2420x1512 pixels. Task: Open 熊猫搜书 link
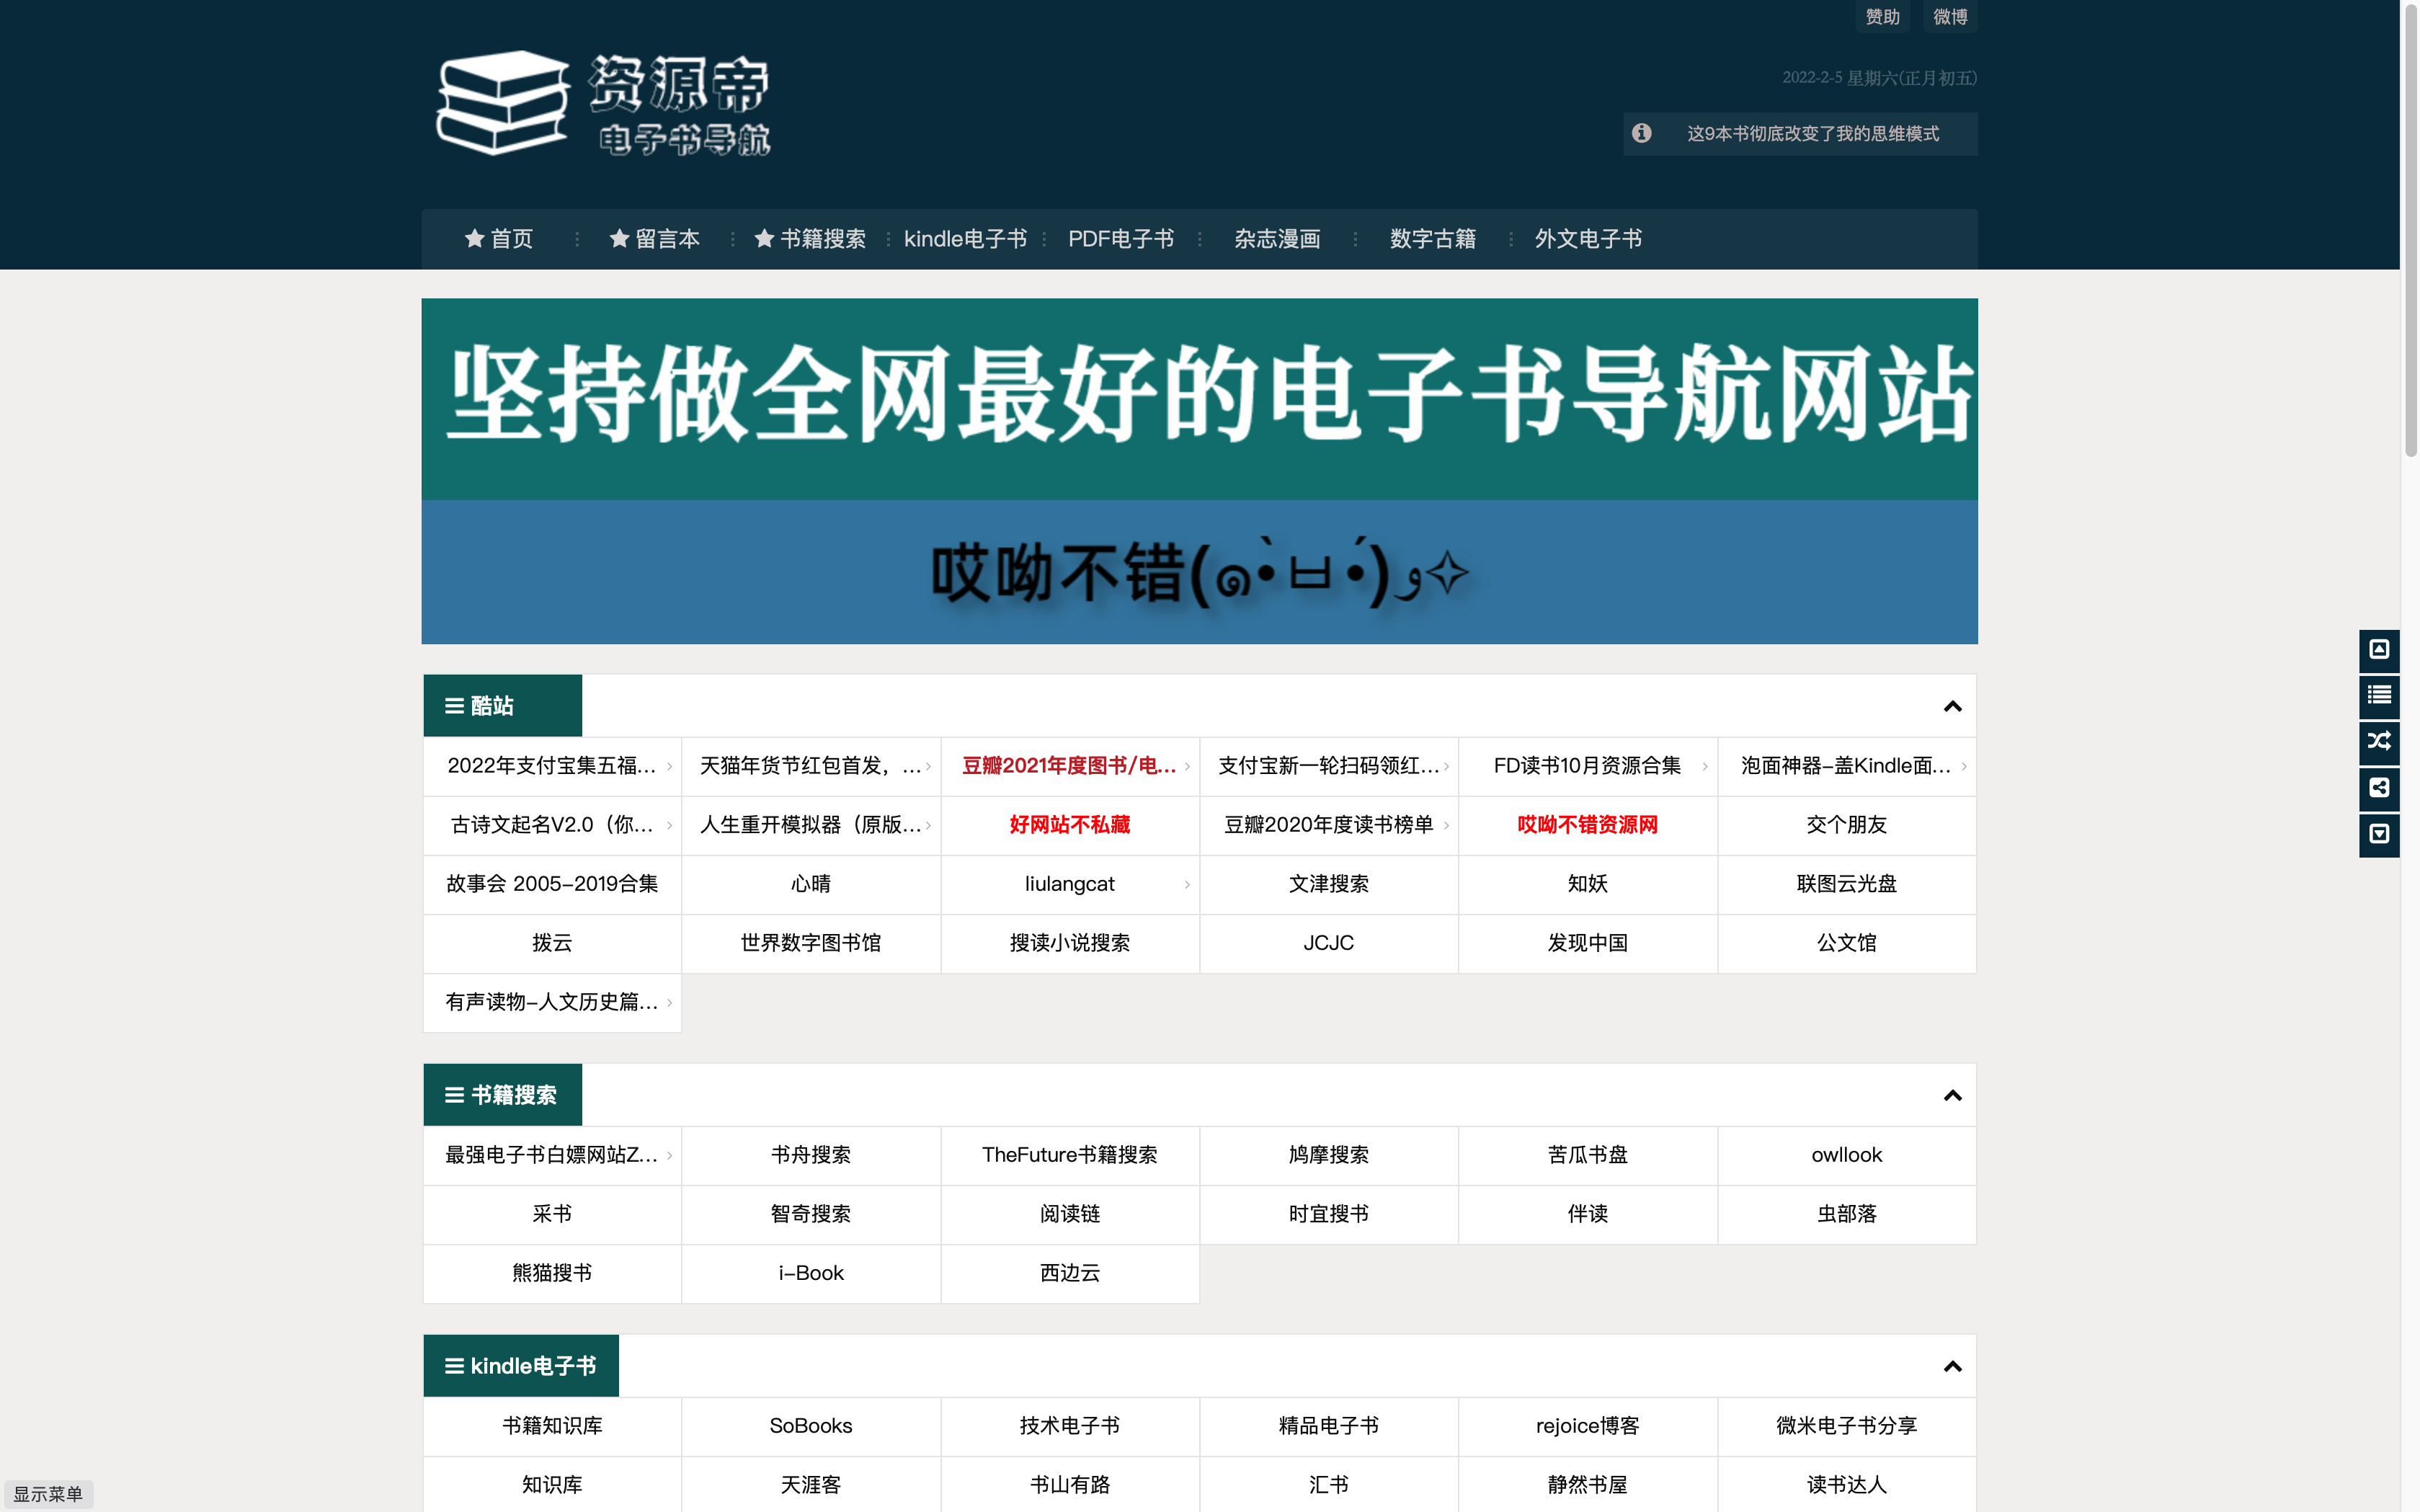[x=551, y=1273]
